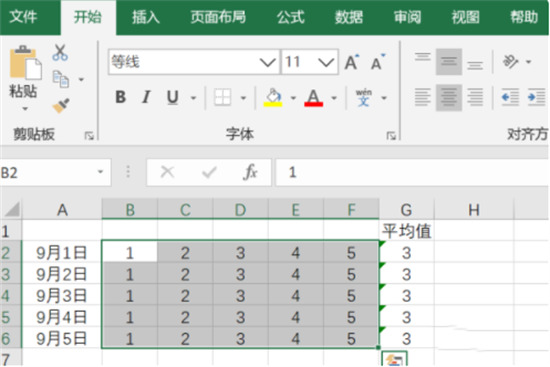Open clipboard pane dialog launcher
This screenshot has height=367, width=550.
[89, 135]
